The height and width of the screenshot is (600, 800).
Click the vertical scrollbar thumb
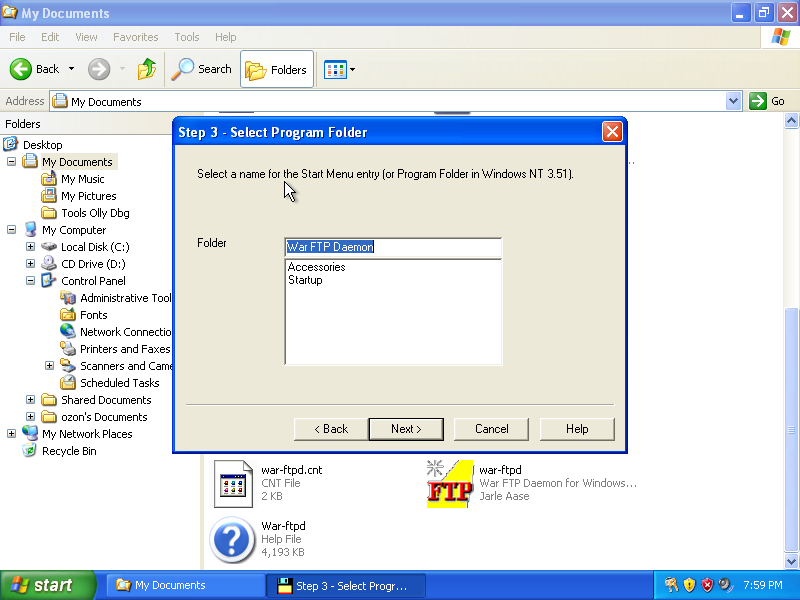[x=791, y=430]
